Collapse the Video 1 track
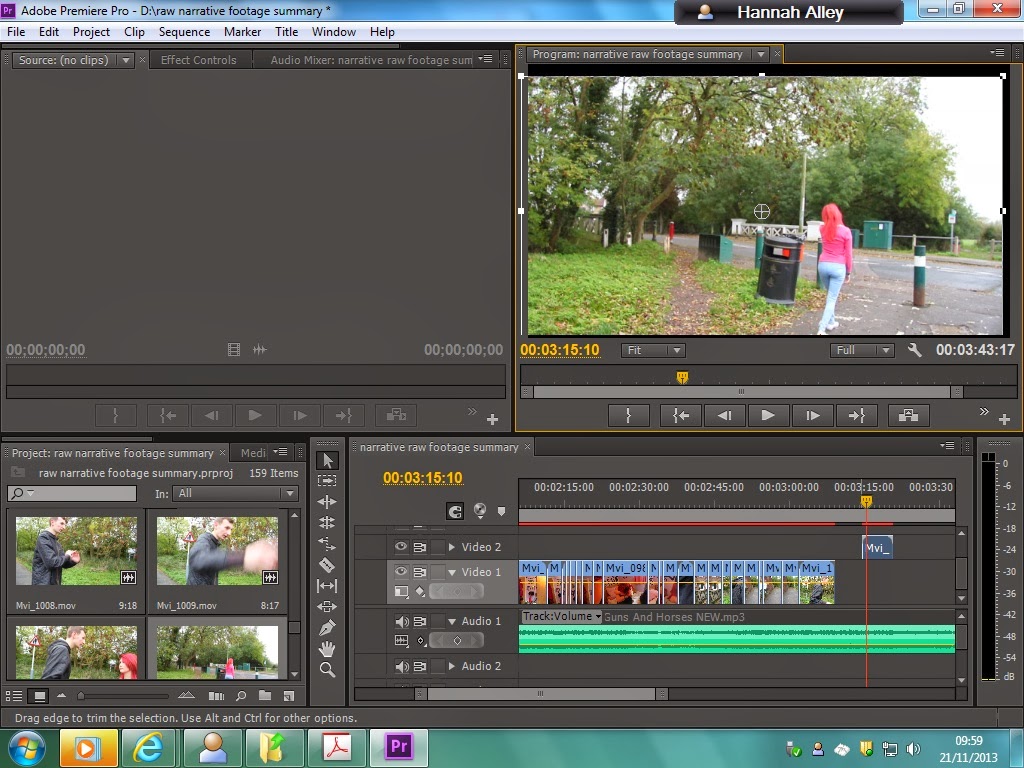 tap(451, 572)
